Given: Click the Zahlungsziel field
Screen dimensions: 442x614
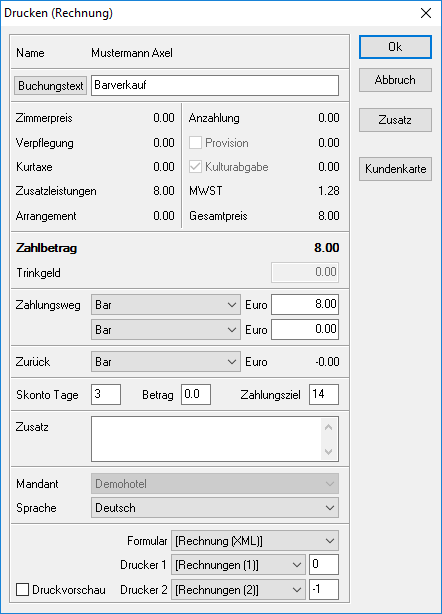Looking at the screenshot, I should tap(324, 394).
